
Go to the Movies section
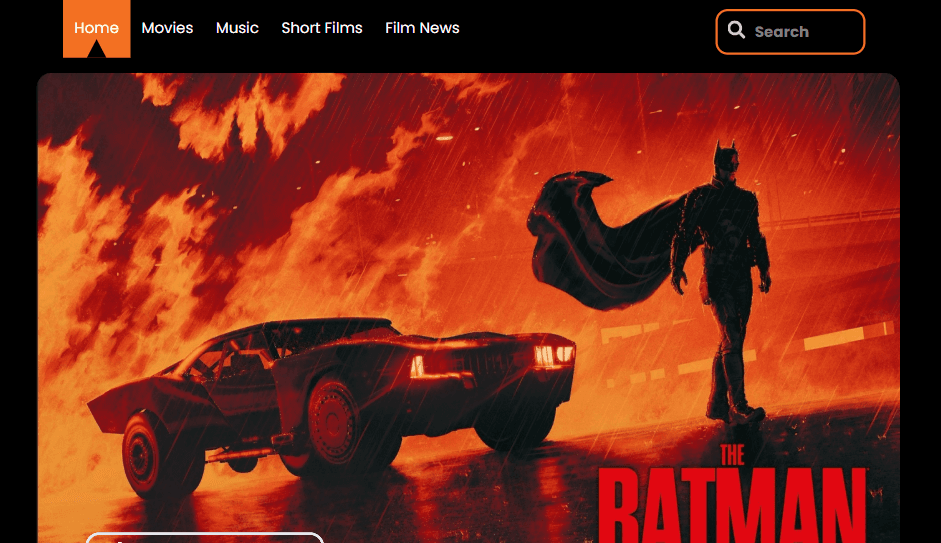[x=167, y=28]
